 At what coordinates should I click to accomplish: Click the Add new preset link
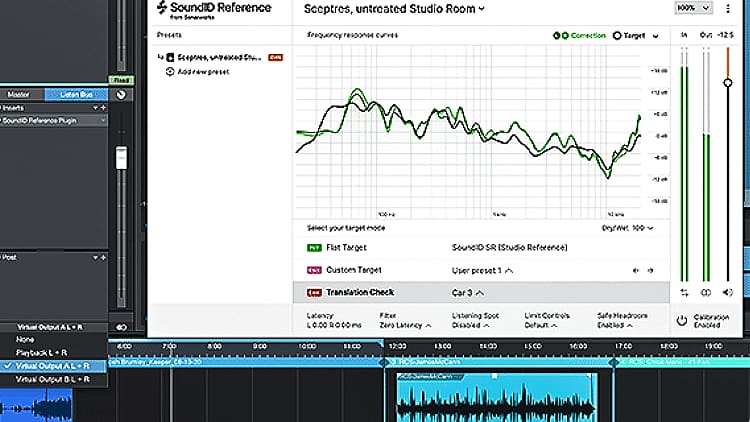pyautogui.click(x=203, y=72)
